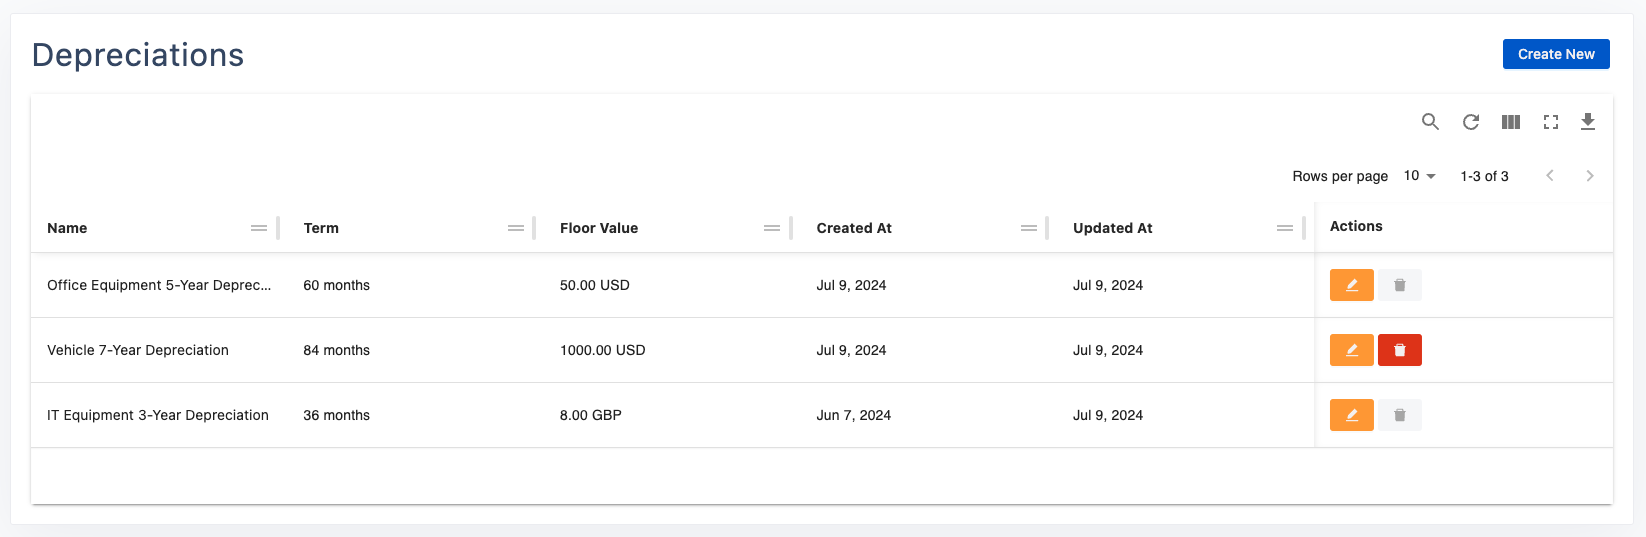
Task: Go to the next page of results
Action: [x=1590, y=176]
